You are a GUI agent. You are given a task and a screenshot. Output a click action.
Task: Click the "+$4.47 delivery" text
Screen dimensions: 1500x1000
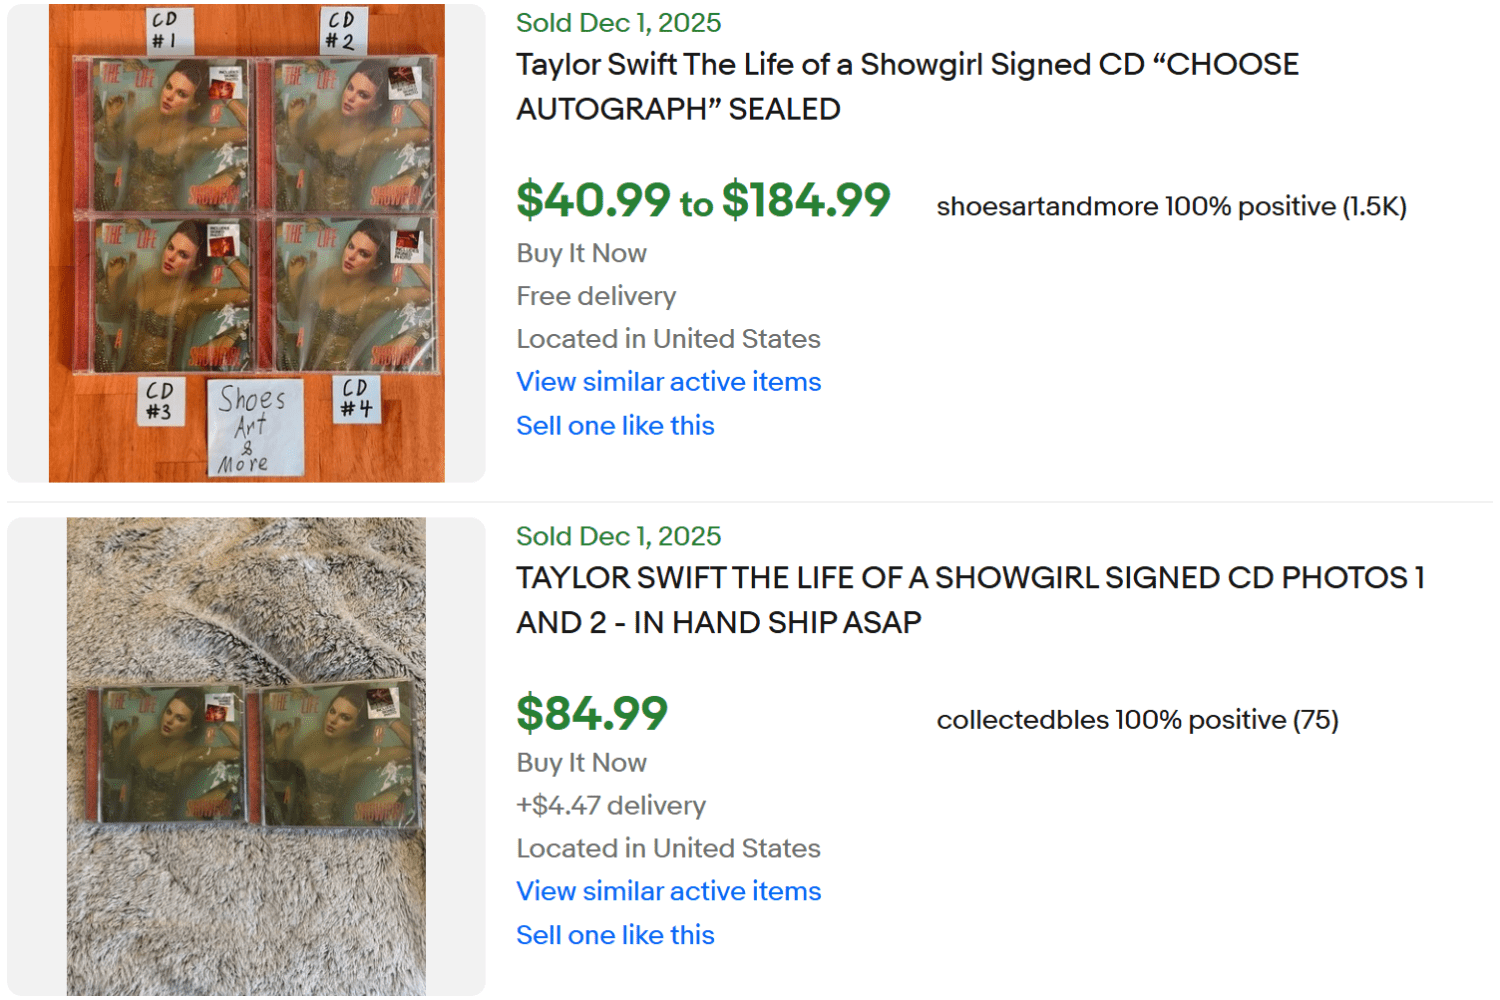[x=610, y=805]
